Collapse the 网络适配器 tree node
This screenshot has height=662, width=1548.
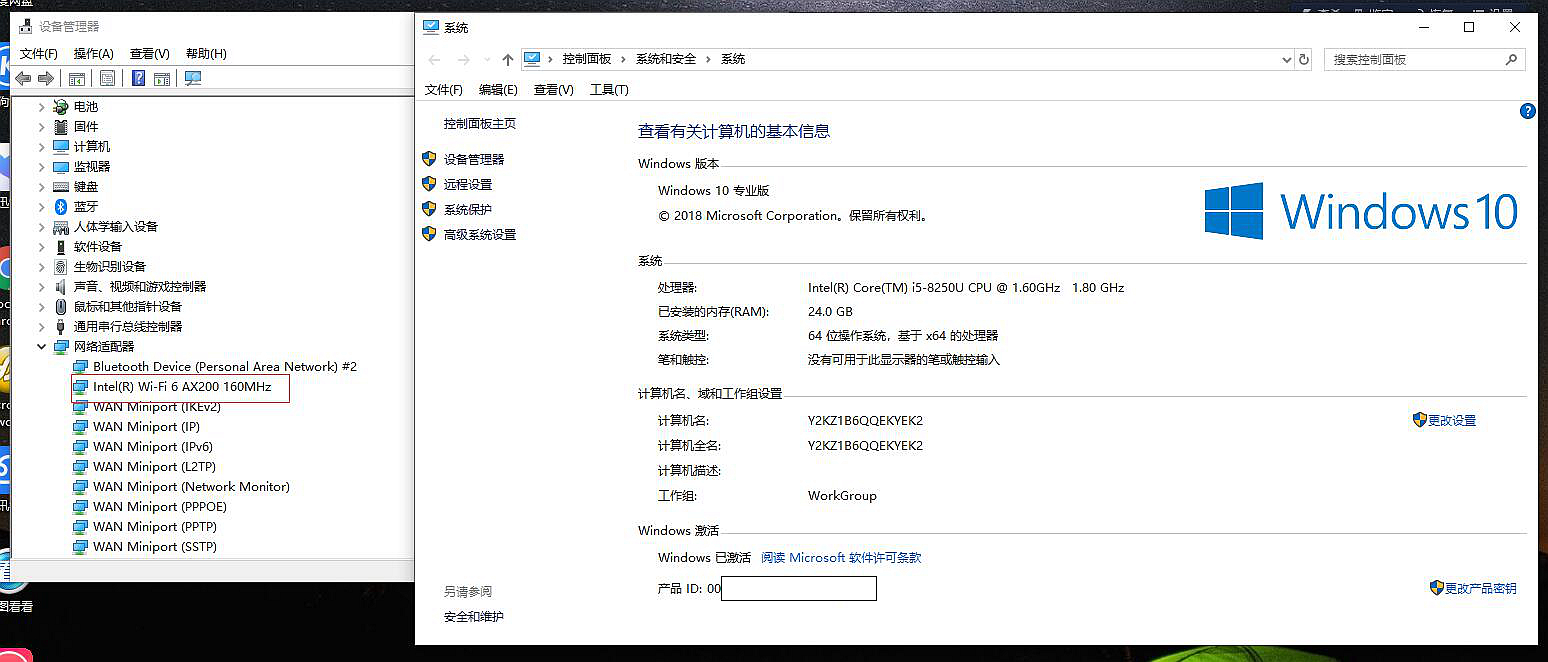[x=41, y=346]
